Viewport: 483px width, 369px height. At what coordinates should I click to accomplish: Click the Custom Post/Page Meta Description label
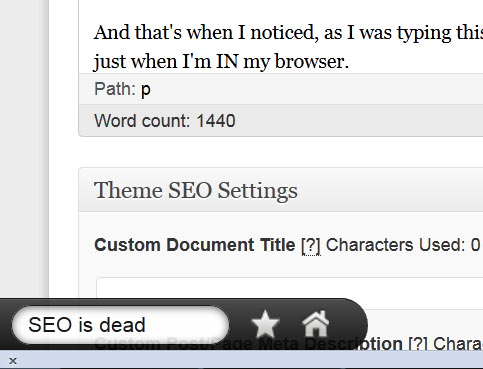tap(248, 343)
